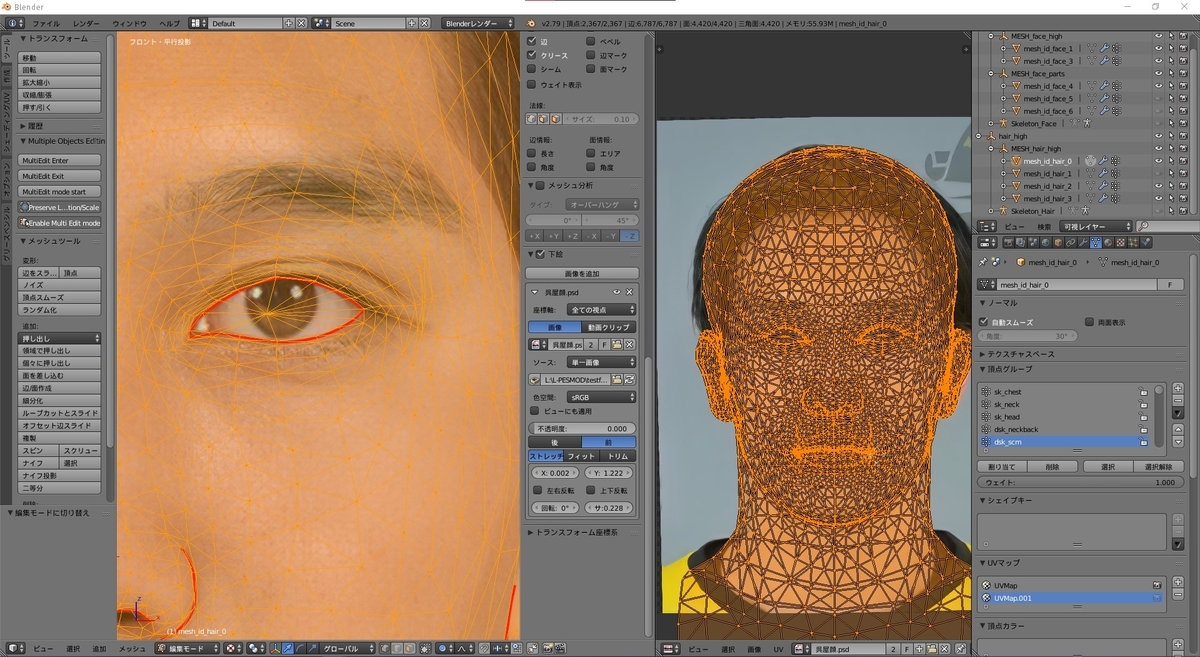This screenshot has height=657, width=1200.
Task: Open the world tab globe icon in Properties
Action: 1046,243
